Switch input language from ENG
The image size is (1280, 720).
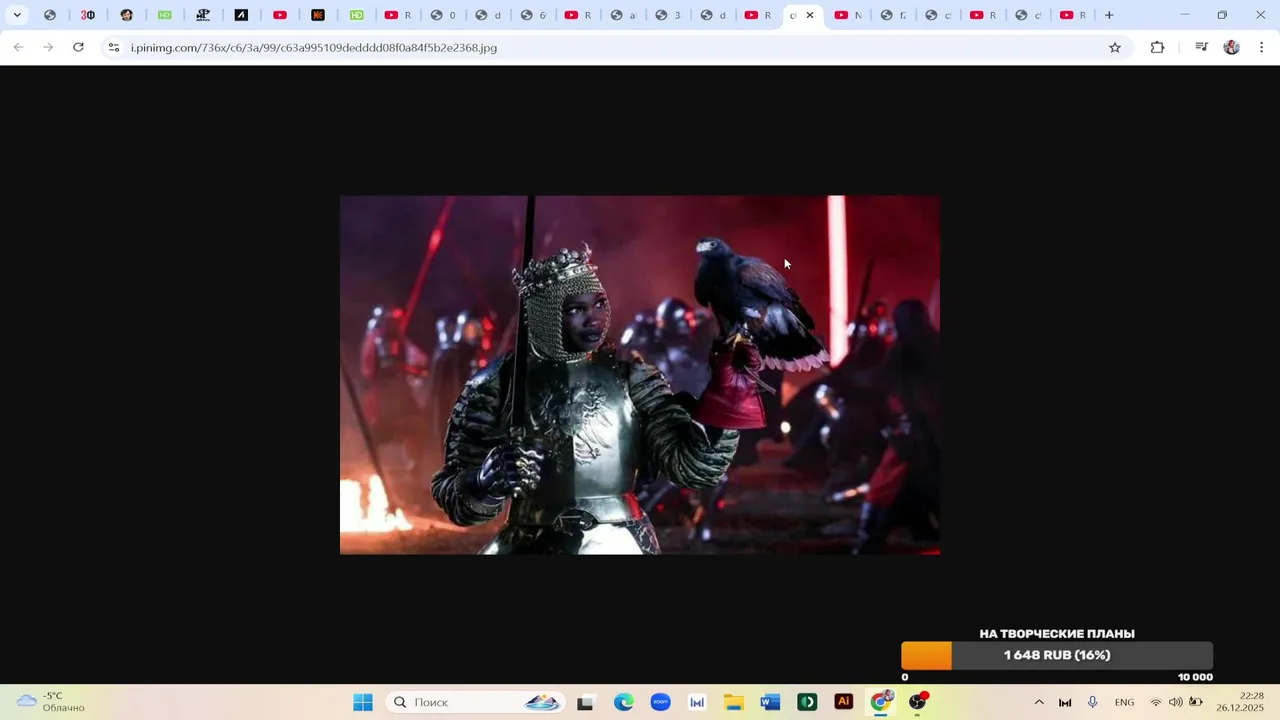coord(1124,702)
